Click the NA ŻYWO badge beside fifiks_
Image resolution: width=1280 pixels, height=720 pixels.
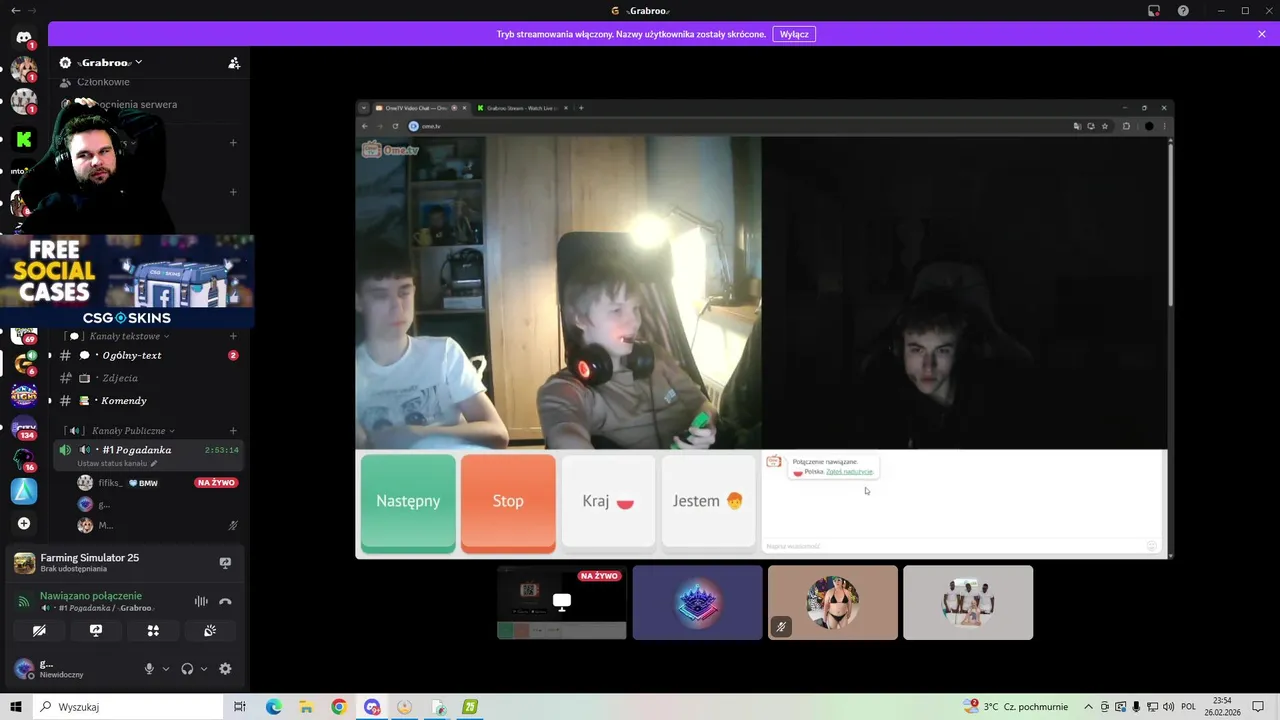[x=216, y=483]
